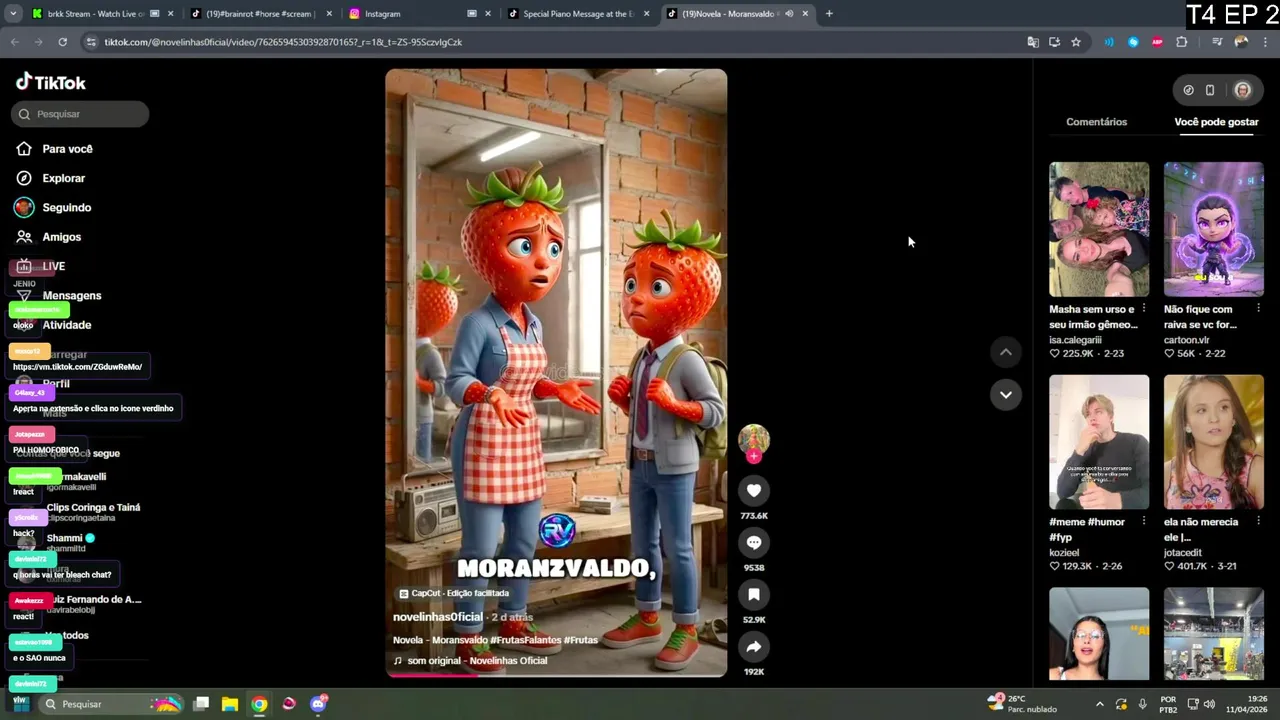Open more options for Não fique video

tap(1258, 308)
